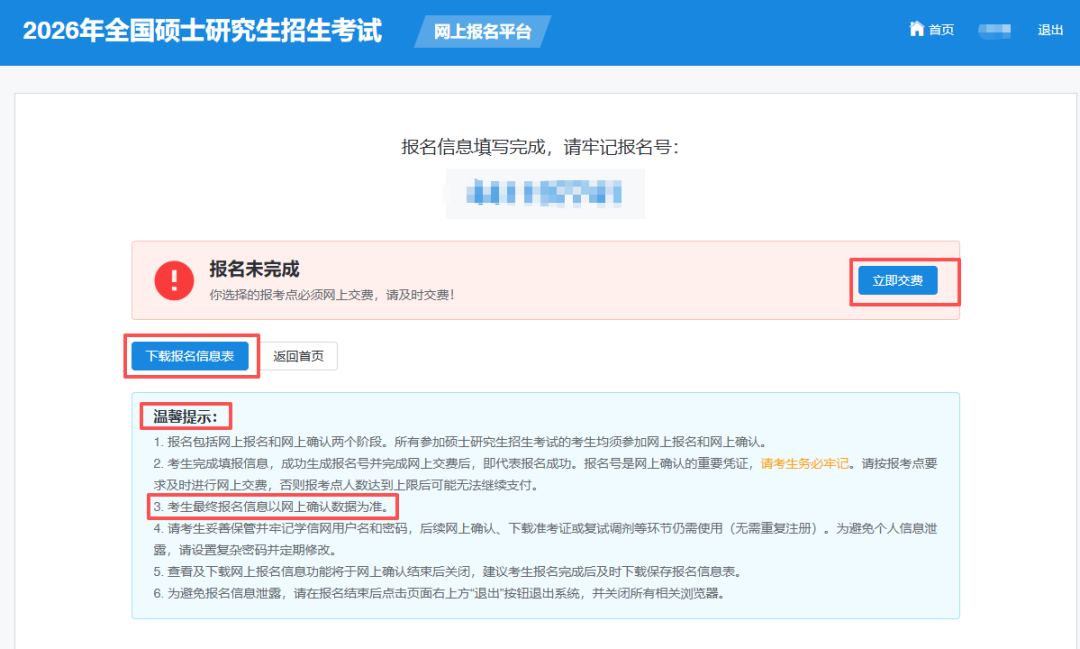Screen dimensions: 1080x649
Task: Click tip 3 about 网上确认数据为准
Action: (x=270, y=507)
